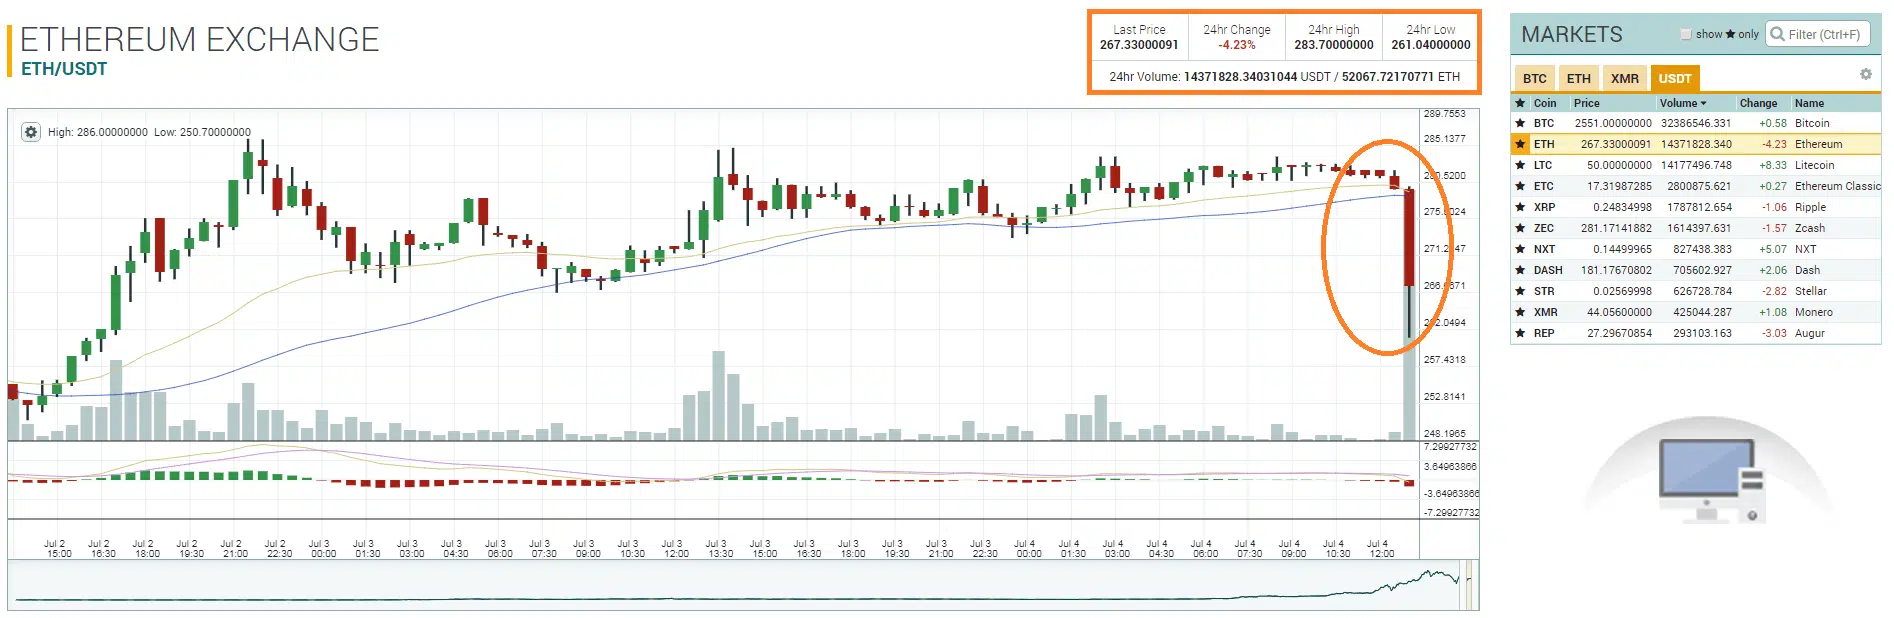Viewport: 1894px width, 618px height.
Task: Click the chart overview range strip
Action: 743,585
